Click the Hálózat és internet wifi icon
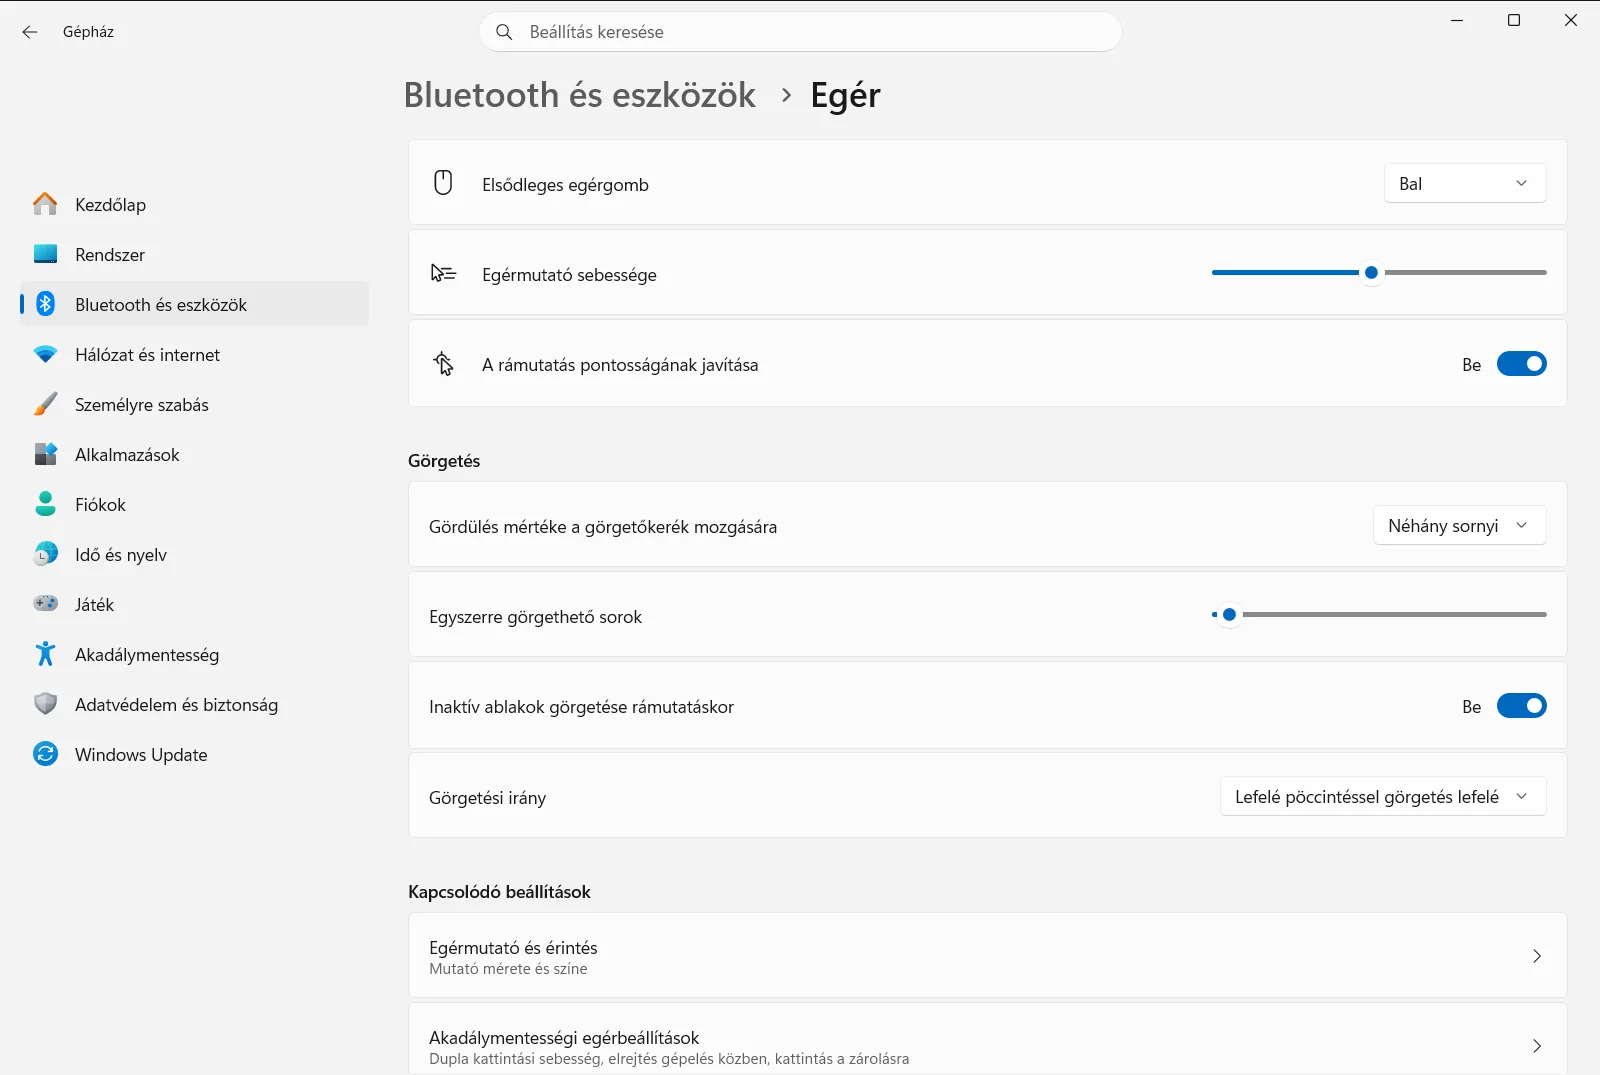Image resolution: width=1600 pixels, height=1075 pixels. pyautogui.click(x=45, y=354)
